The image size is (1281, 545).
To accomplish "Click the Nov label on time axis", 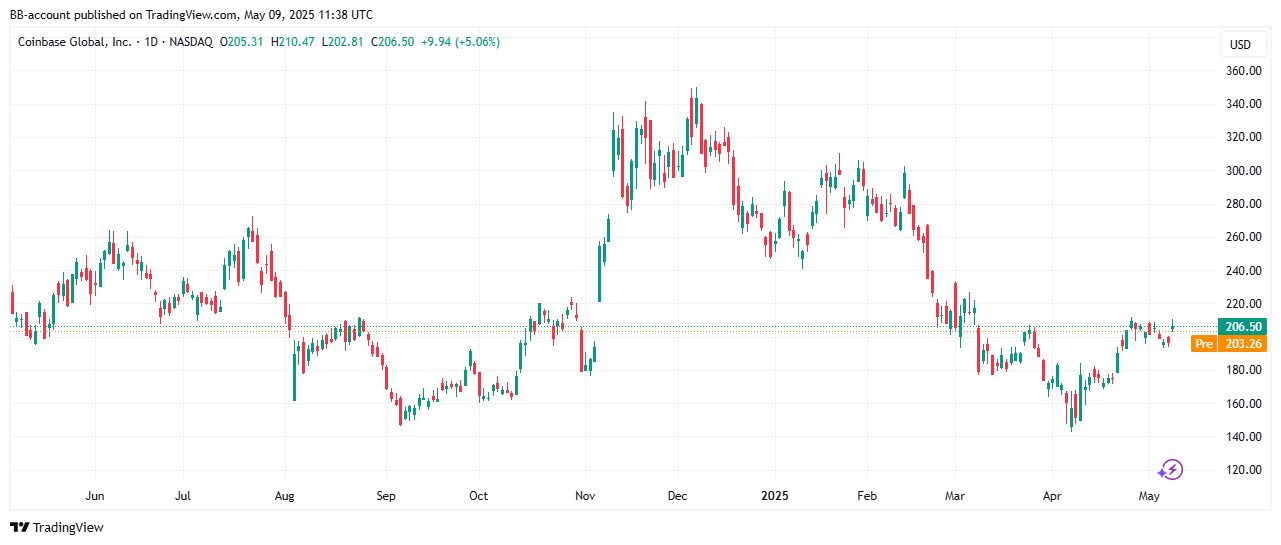I will (x=587, y=496).
